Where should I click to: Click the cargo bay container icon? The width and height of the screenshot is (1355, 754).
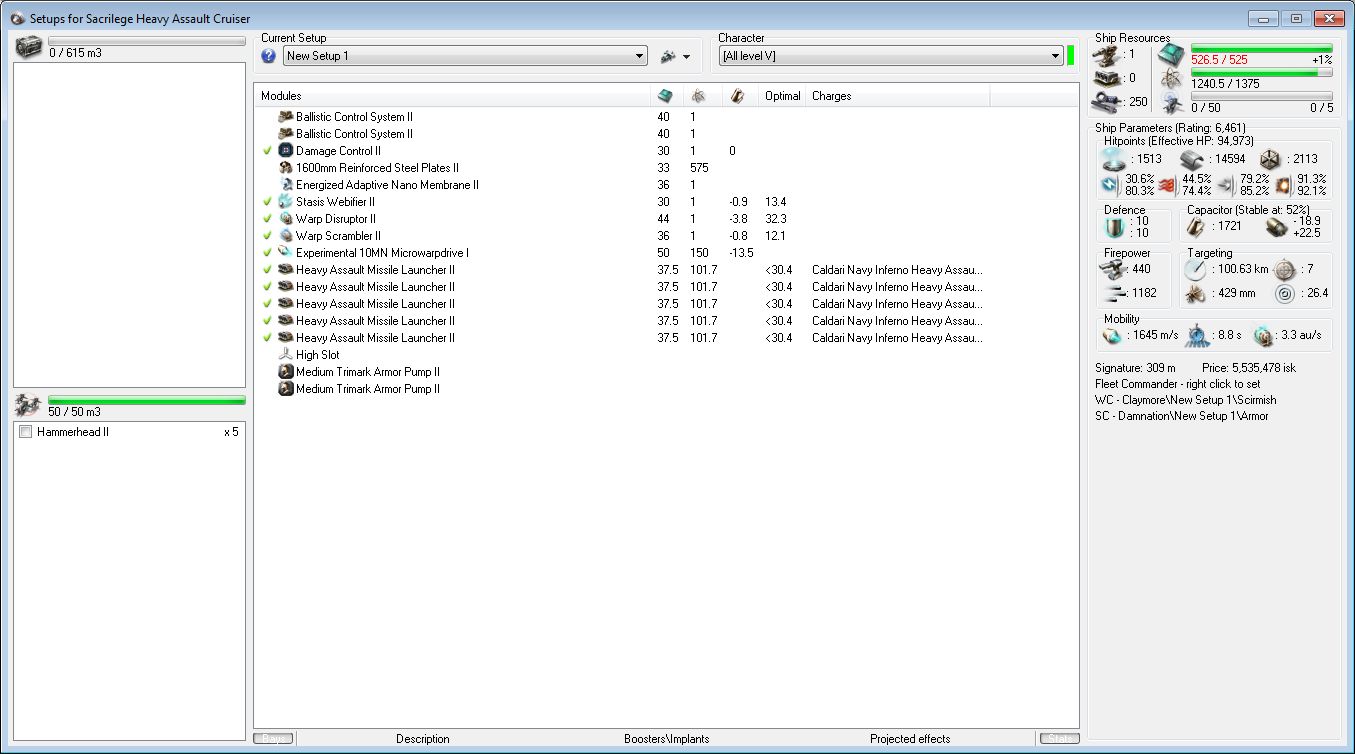[x=30, y=46]
